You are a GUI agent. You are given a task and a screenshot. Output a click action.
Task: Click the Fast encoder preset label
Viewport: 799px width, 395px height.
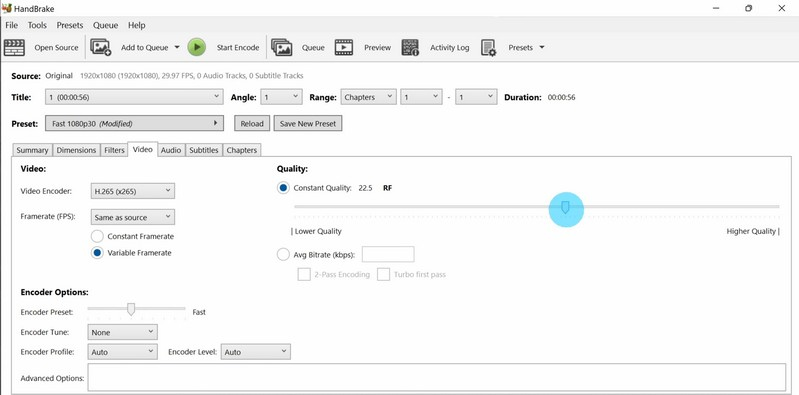click(x=199, y=312)
